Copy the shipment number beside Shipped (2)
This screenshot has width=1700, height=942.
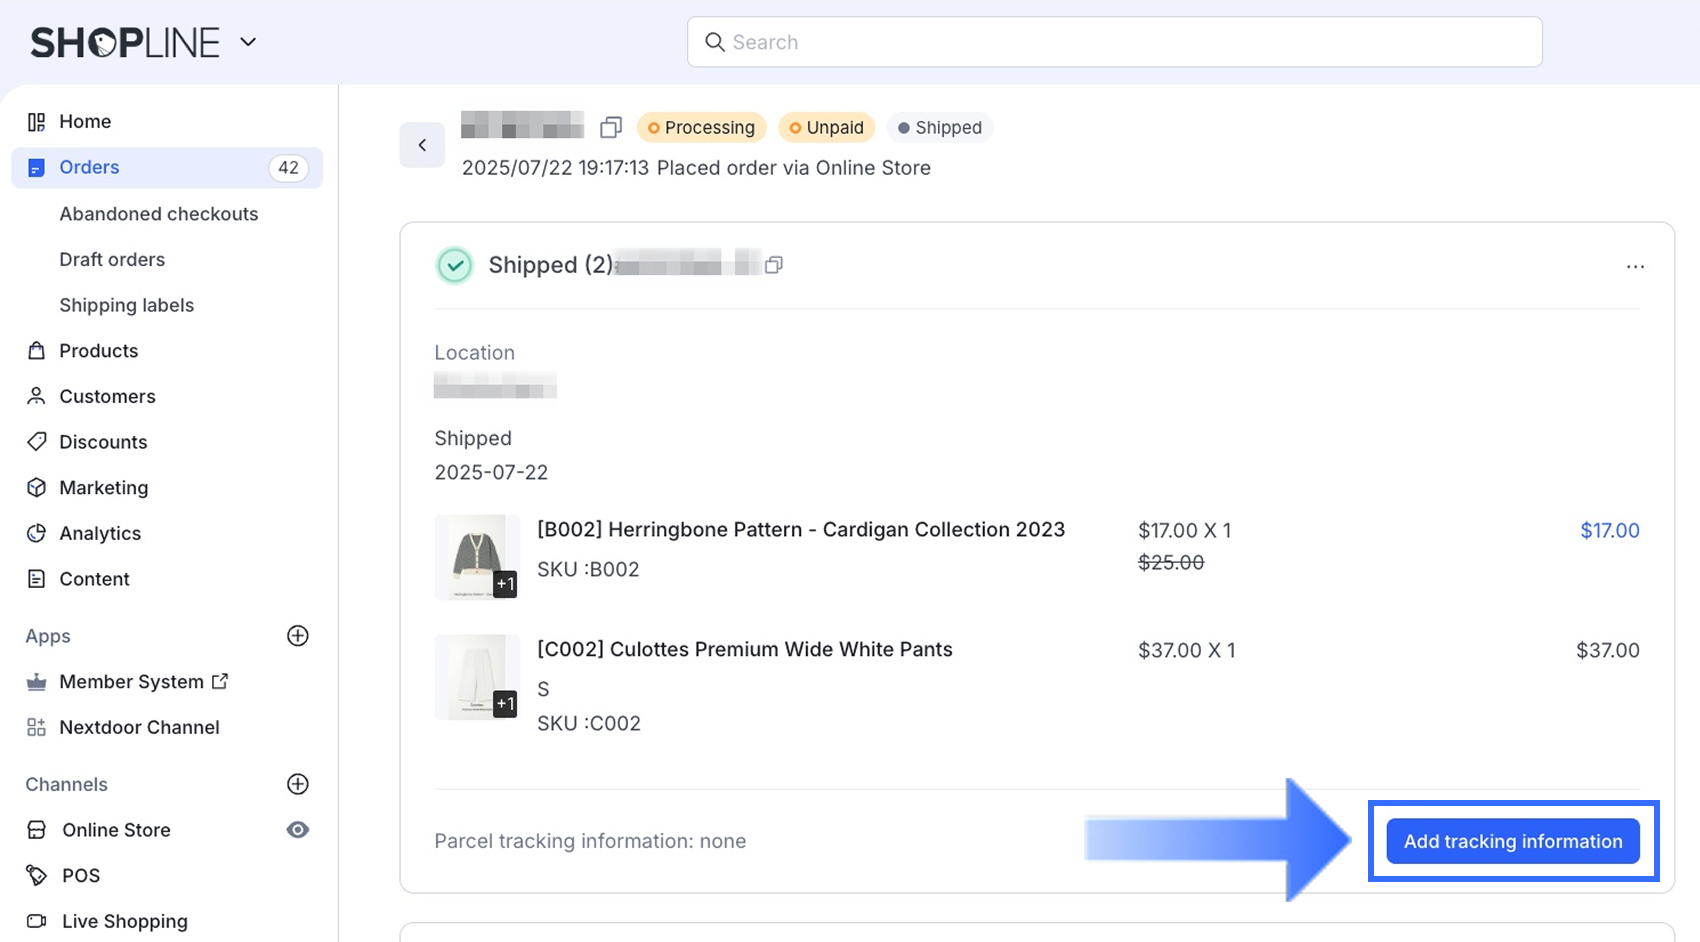pos(773,265)
